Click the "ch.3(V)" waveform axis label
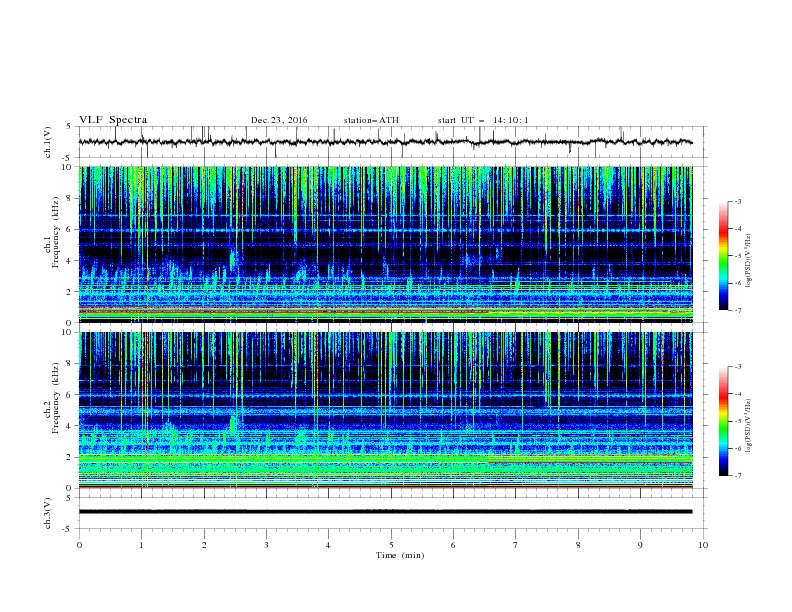The height and width of the screenshot is (612, 792). click(48, 514)
